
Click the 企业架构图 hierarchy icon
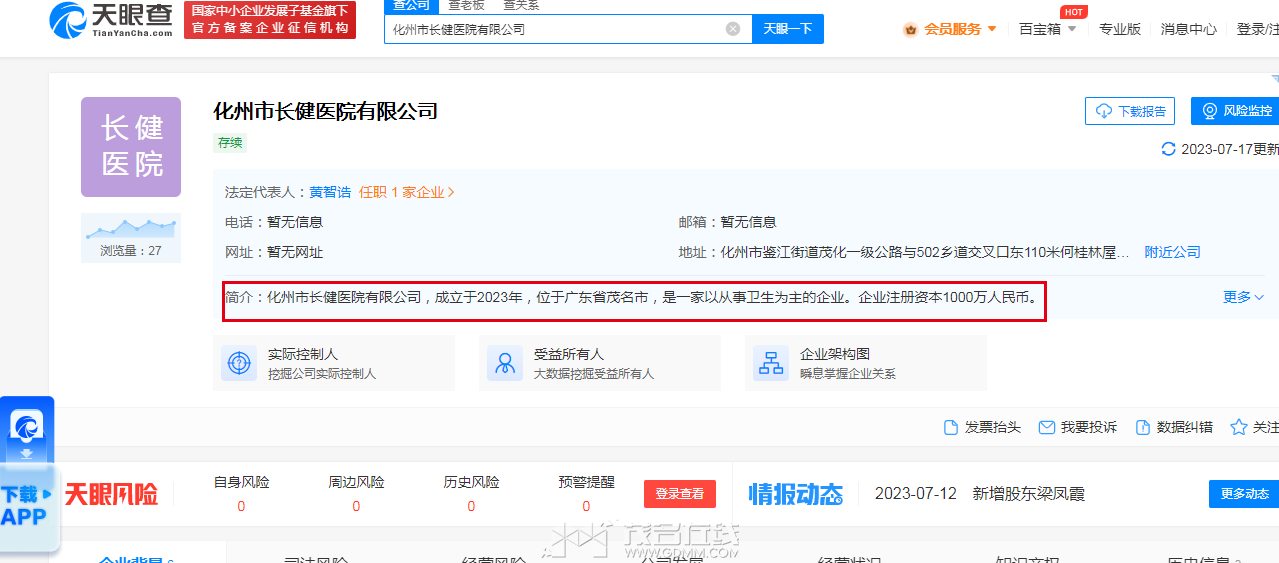pyautogui.click(x=771, y=363)
